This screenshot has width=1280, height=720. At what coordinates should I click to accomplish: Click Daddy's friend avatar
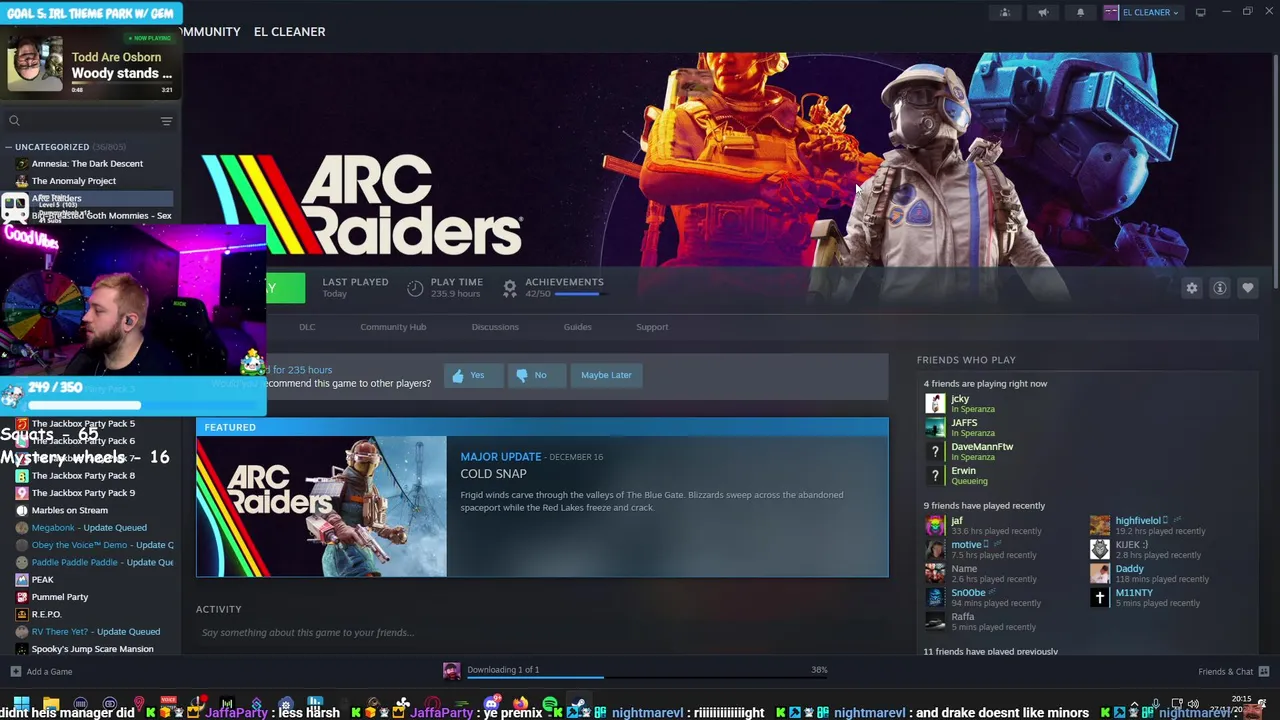pyautogui.click(x=1100, y=573)
